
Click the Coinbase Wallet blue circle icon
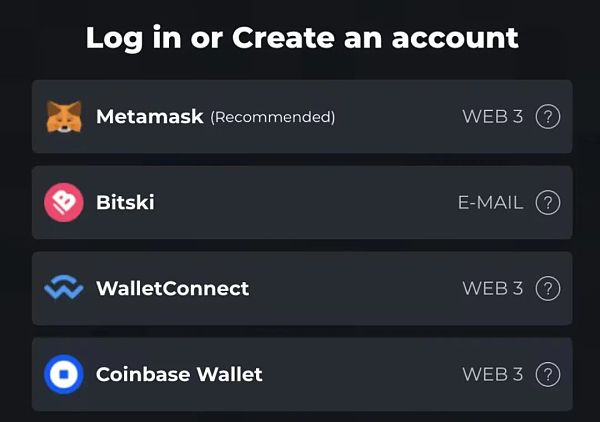click(63, 375)
